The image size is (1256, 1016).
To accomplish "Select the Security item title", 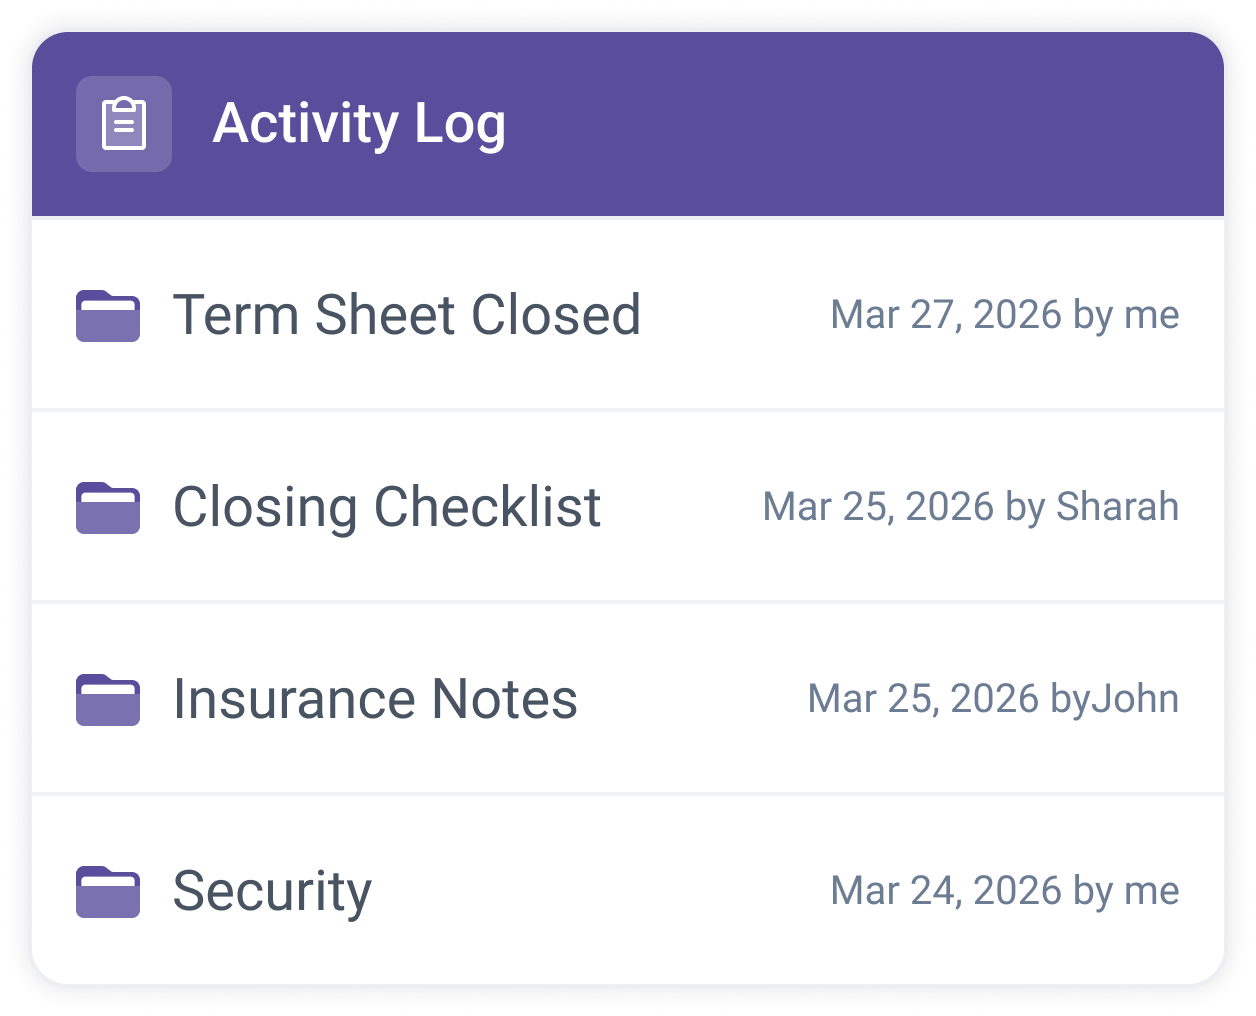I will point(272,892).
